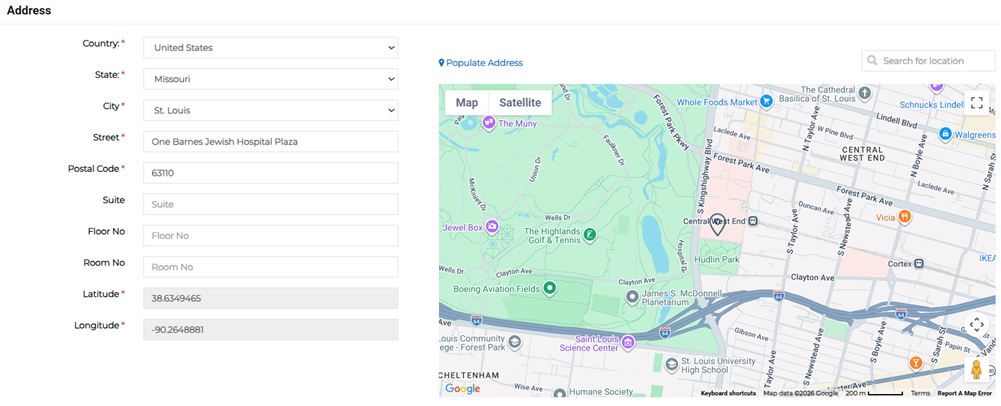
Task: Click the Jewel Box marker icon
Action: tap(492, 226)
